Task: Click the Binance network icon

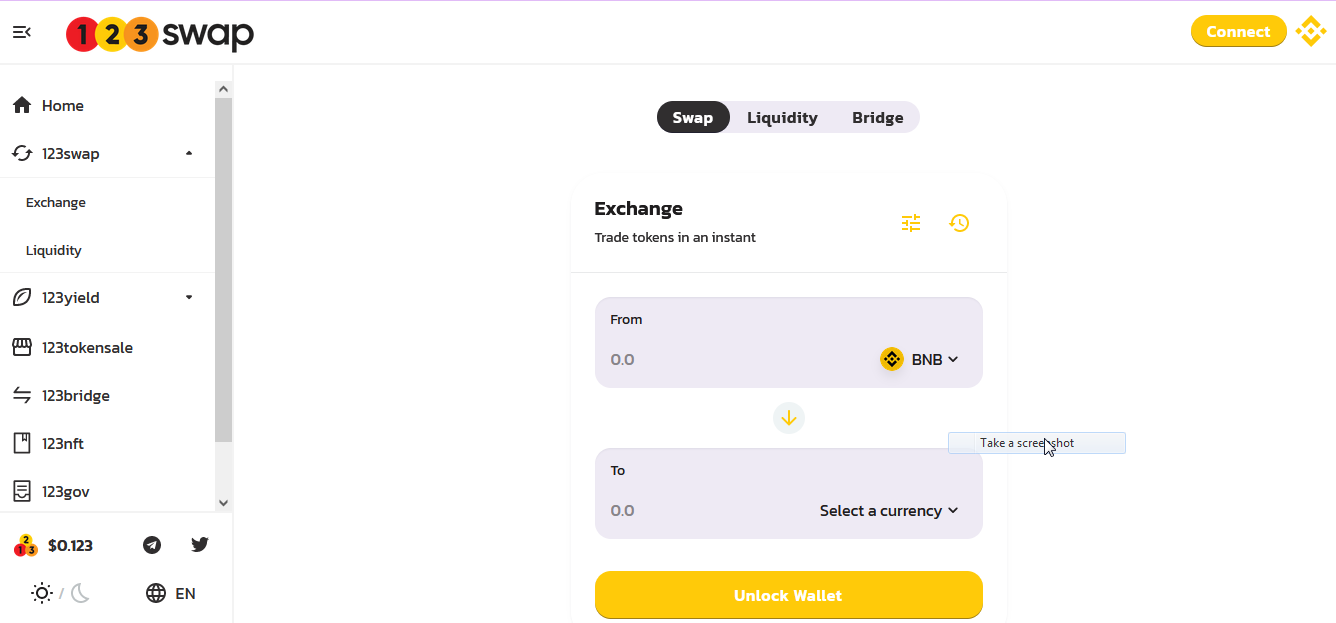Action: (1310, 32)
